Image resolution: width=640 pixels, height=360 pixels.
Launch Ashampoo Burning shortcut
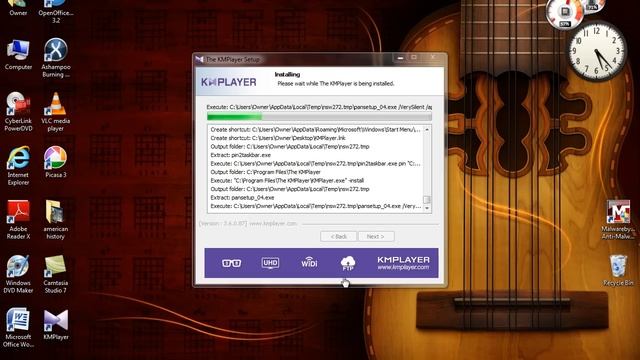tap(56, 58)
